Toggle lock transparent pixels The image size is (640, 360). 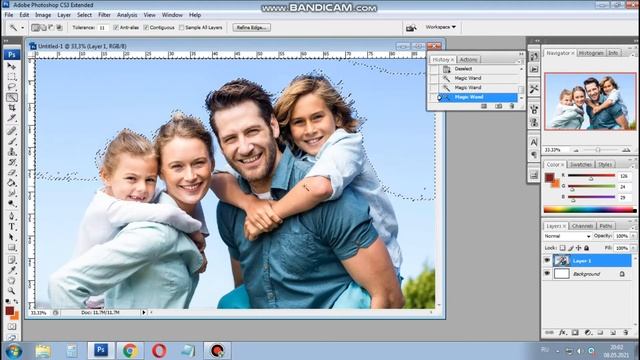point(562,248)
